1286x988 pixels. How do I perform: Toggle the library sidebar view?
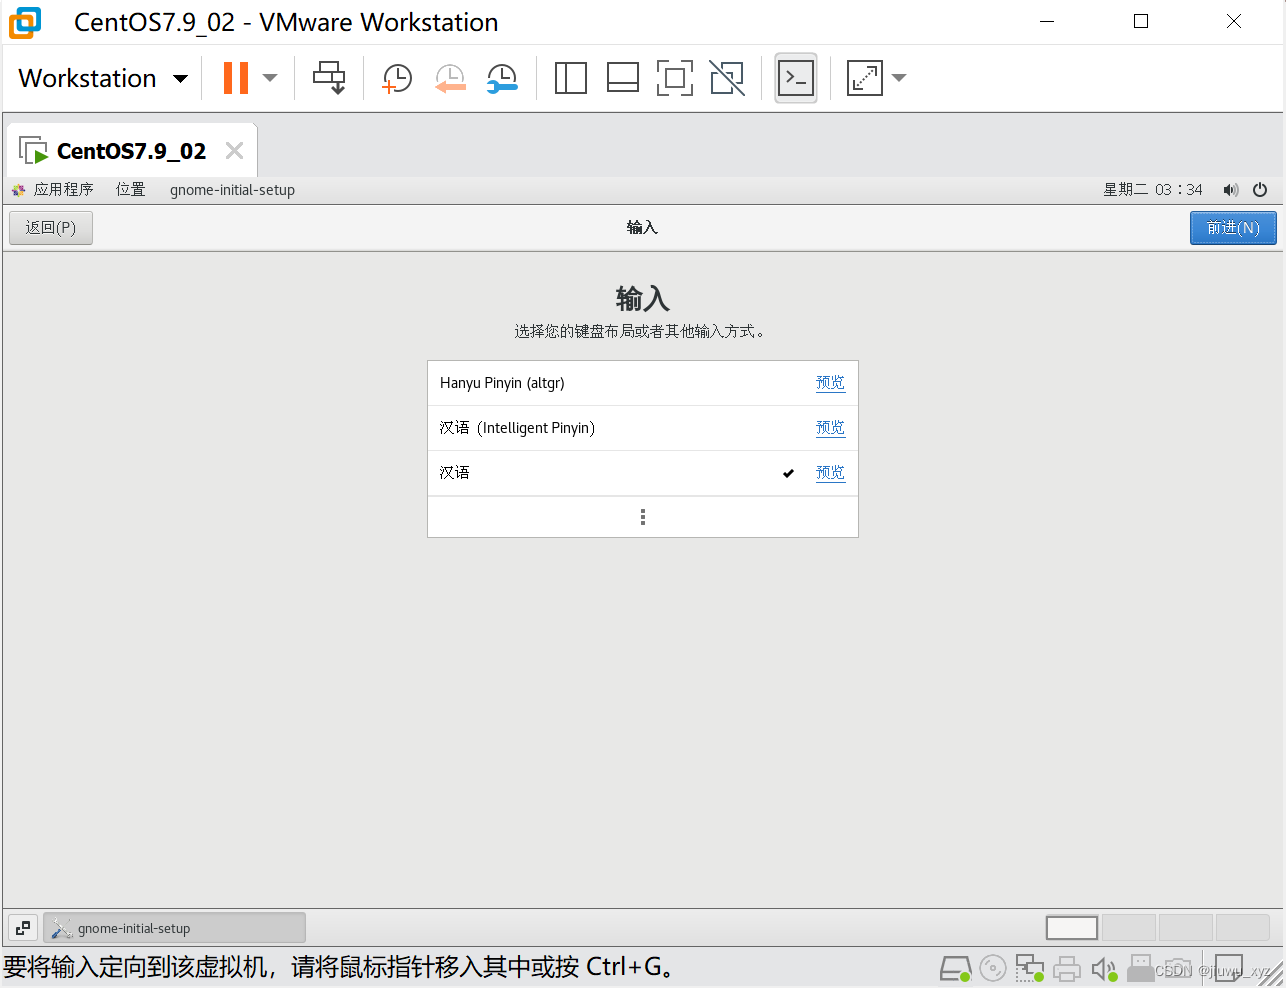pyautogui.click(x=571, y=78)
